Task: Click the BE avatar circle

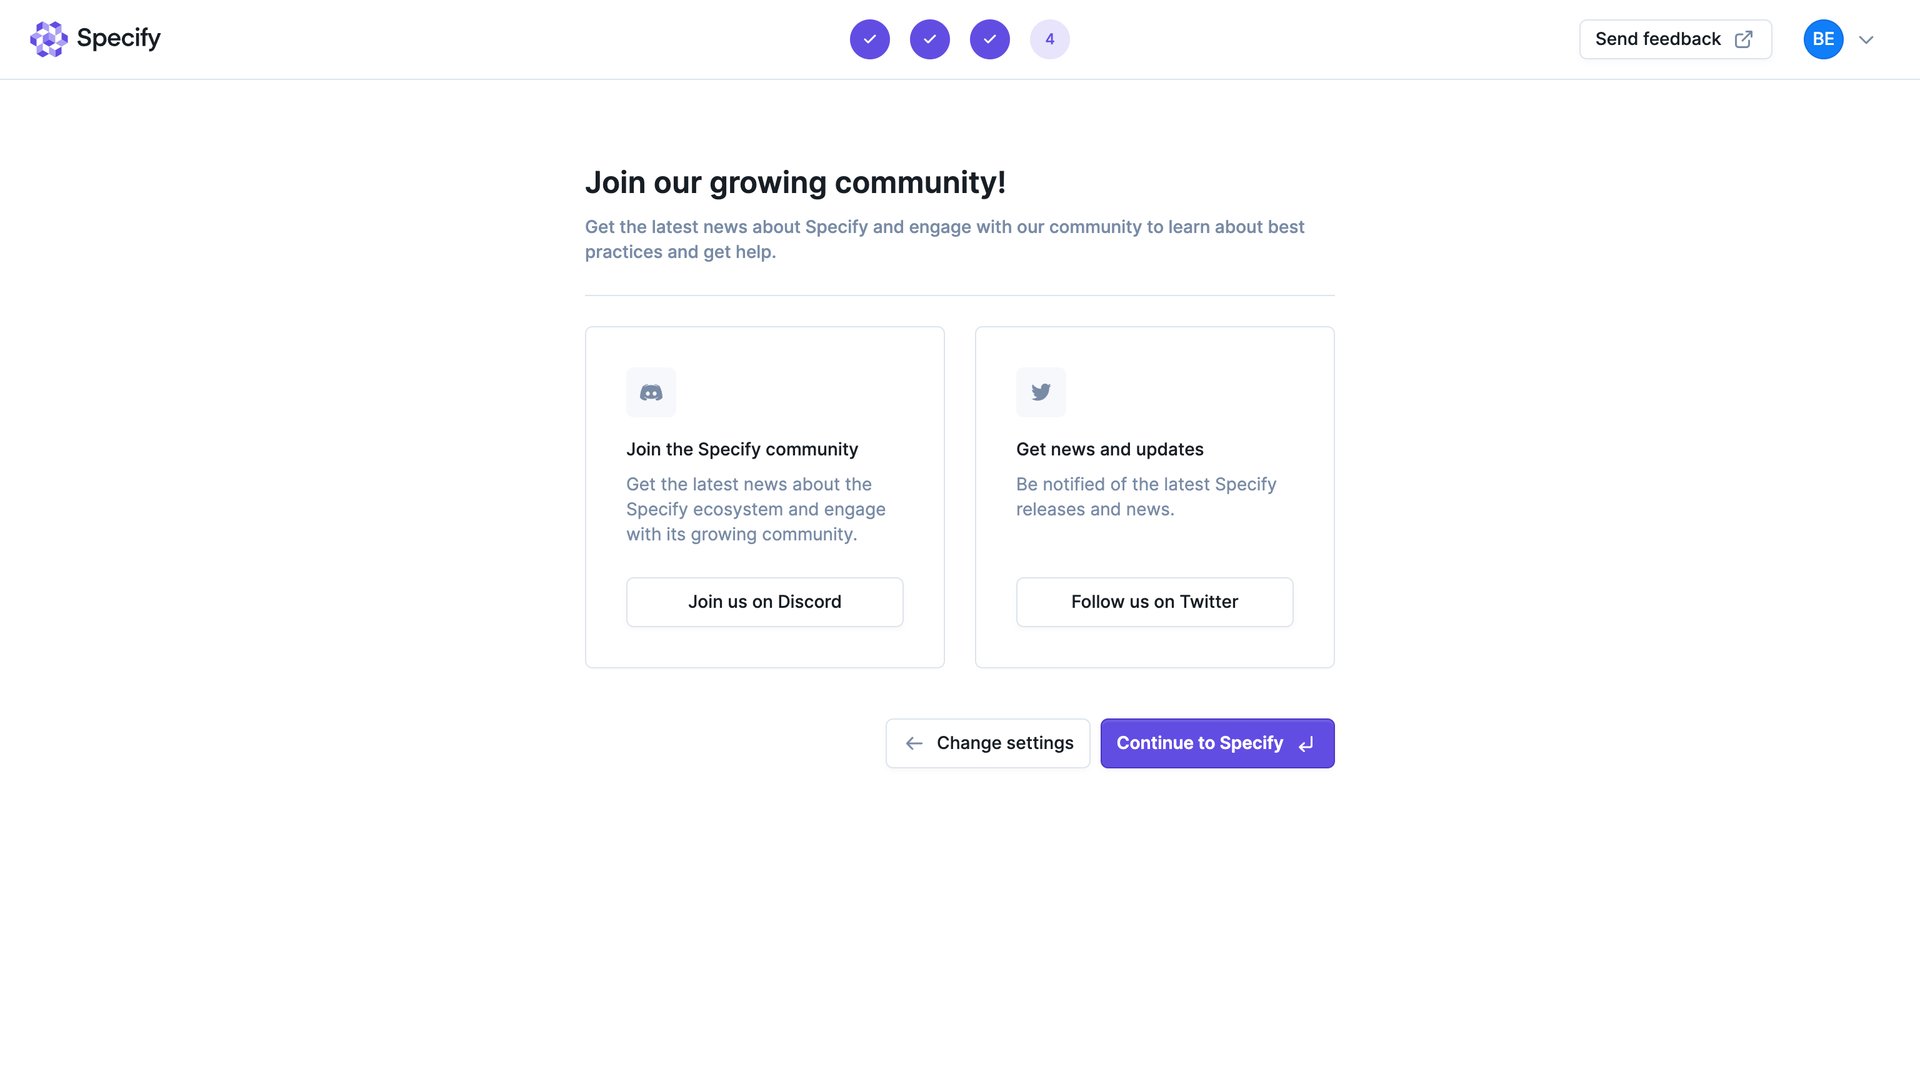Action: coord(1823,39)
